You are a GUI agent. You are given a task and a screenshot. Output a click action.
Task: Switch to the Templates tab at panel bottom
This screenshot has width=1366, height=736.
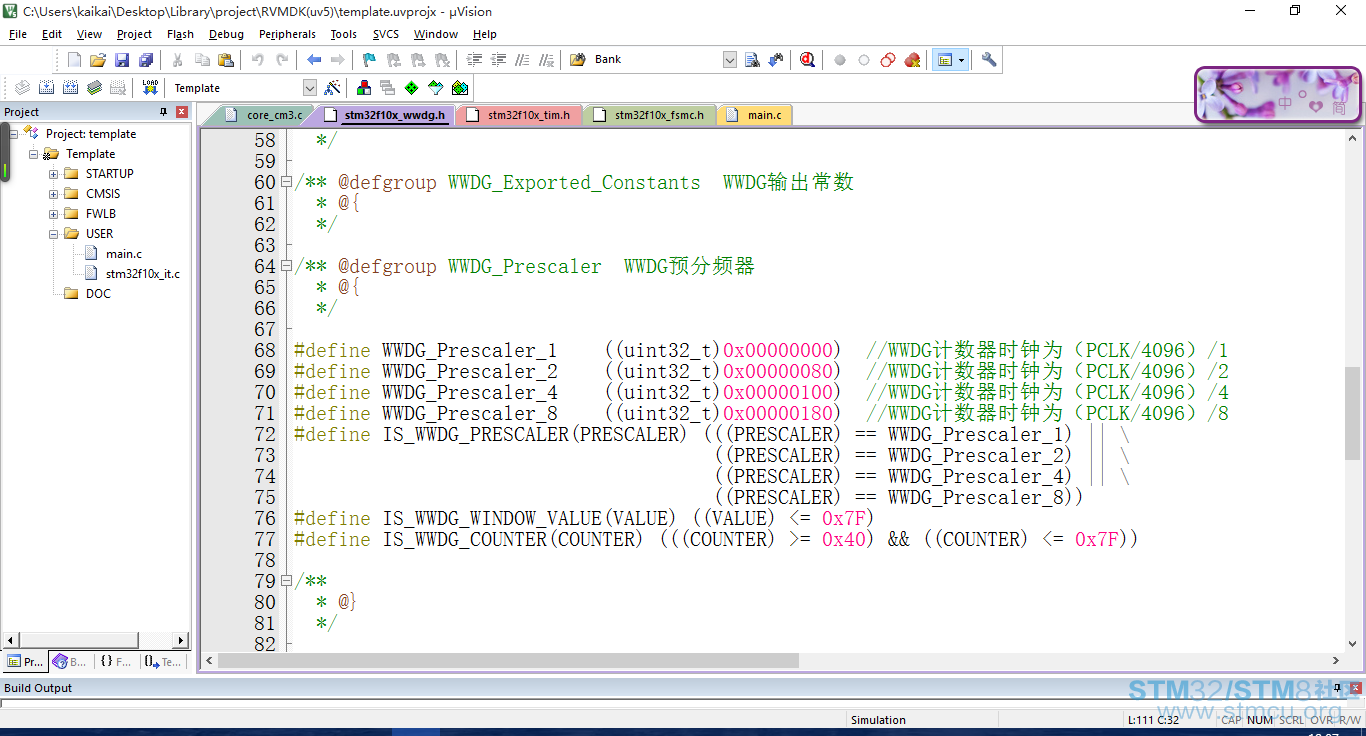pos(161,661)
